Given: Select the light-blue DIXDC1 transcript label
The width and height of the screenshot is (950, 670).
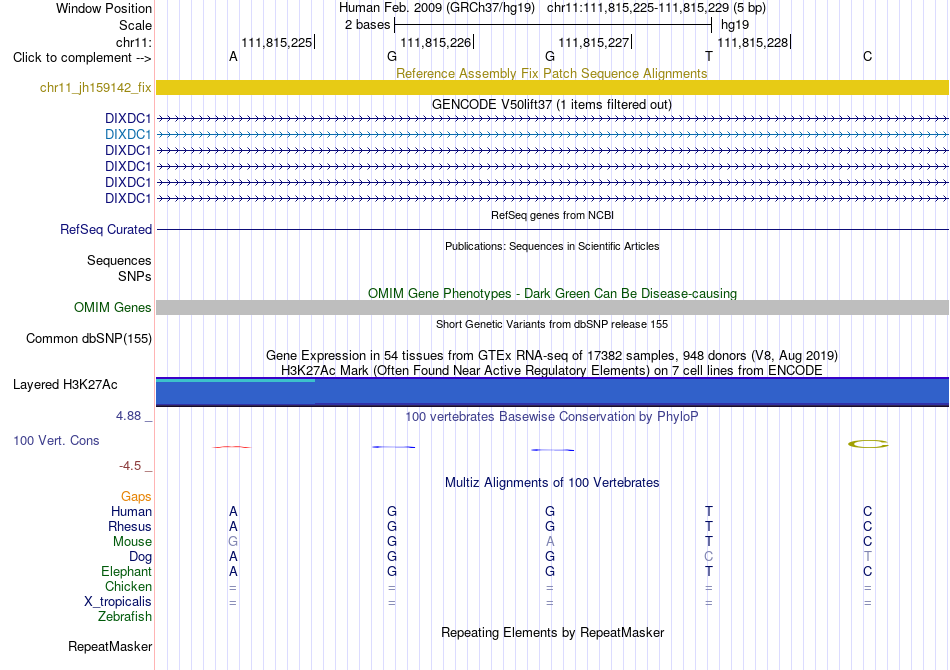Looking at the screenshot, I should [x=128, y=134].
